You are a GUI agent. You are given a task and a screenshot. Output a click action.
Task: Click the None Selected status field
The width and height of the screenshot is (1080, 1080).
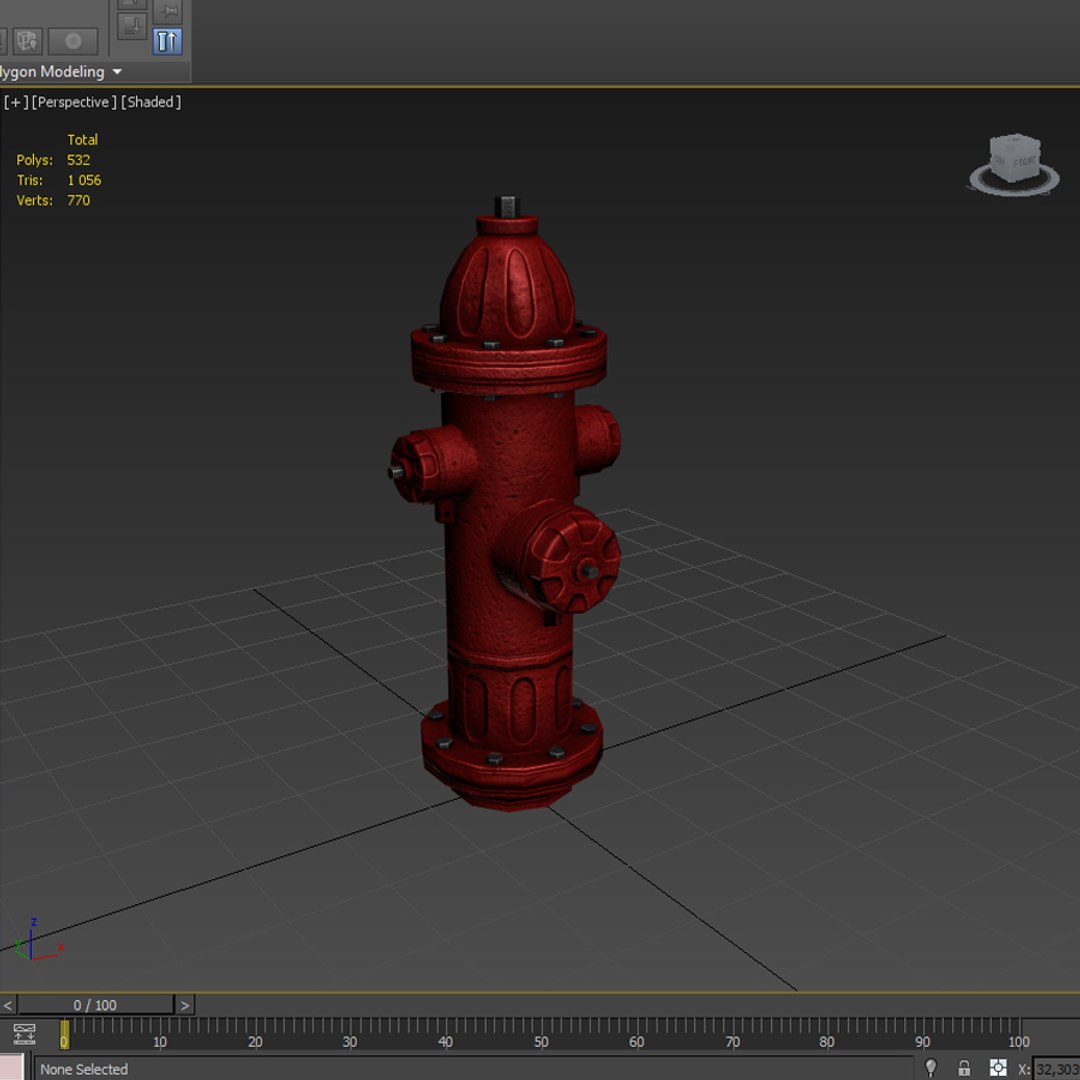pos(474,1069)
